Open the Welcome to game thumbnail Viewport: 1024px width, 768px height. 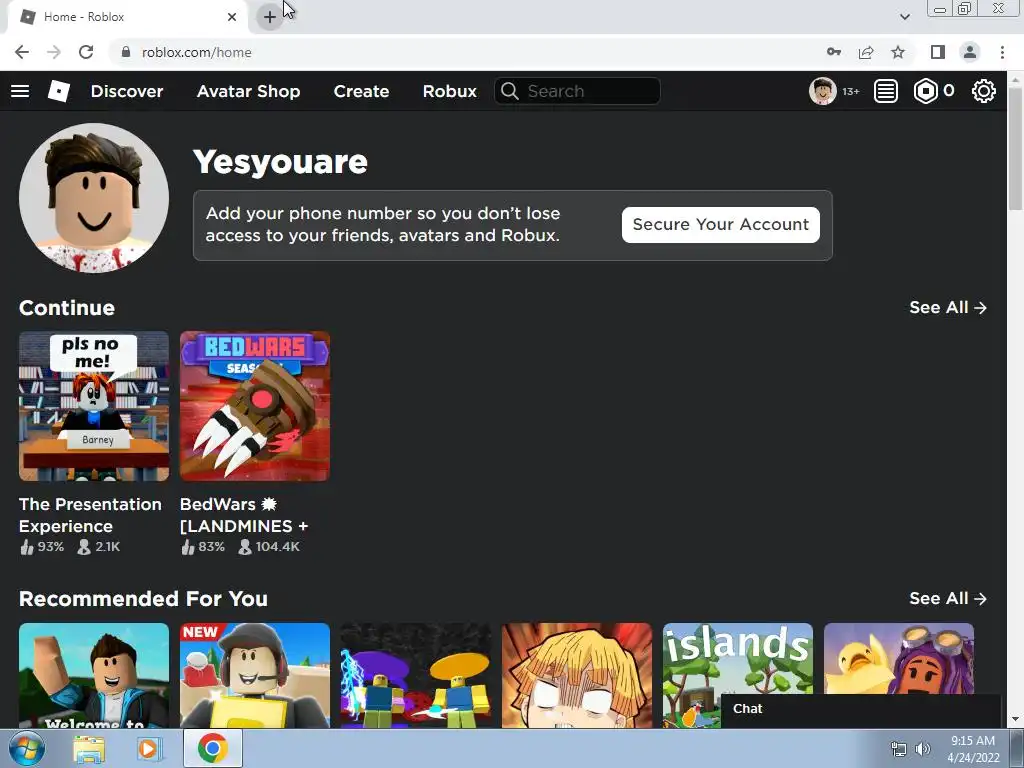93,675
